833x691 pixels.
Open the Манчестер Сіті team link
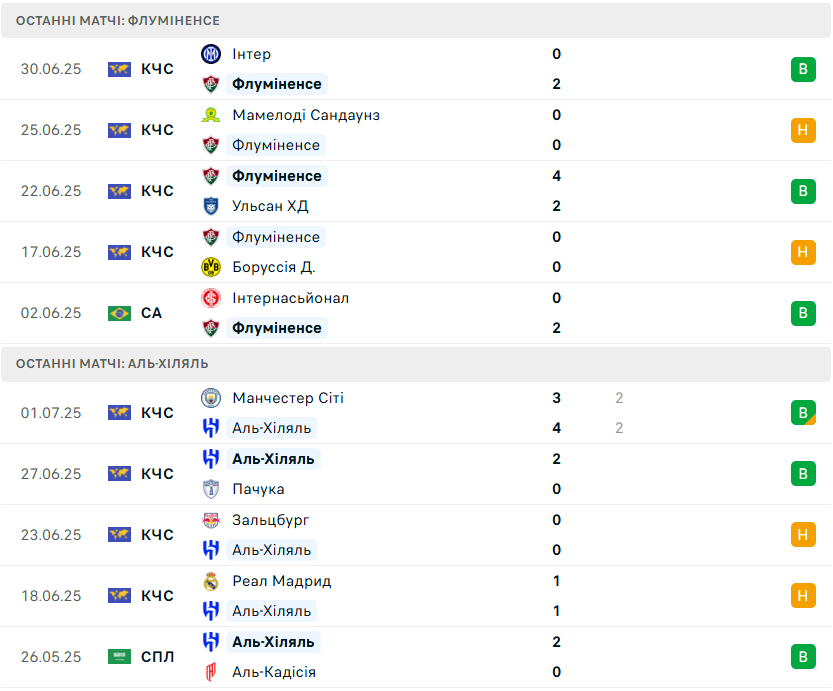click(x=288, y=398)
